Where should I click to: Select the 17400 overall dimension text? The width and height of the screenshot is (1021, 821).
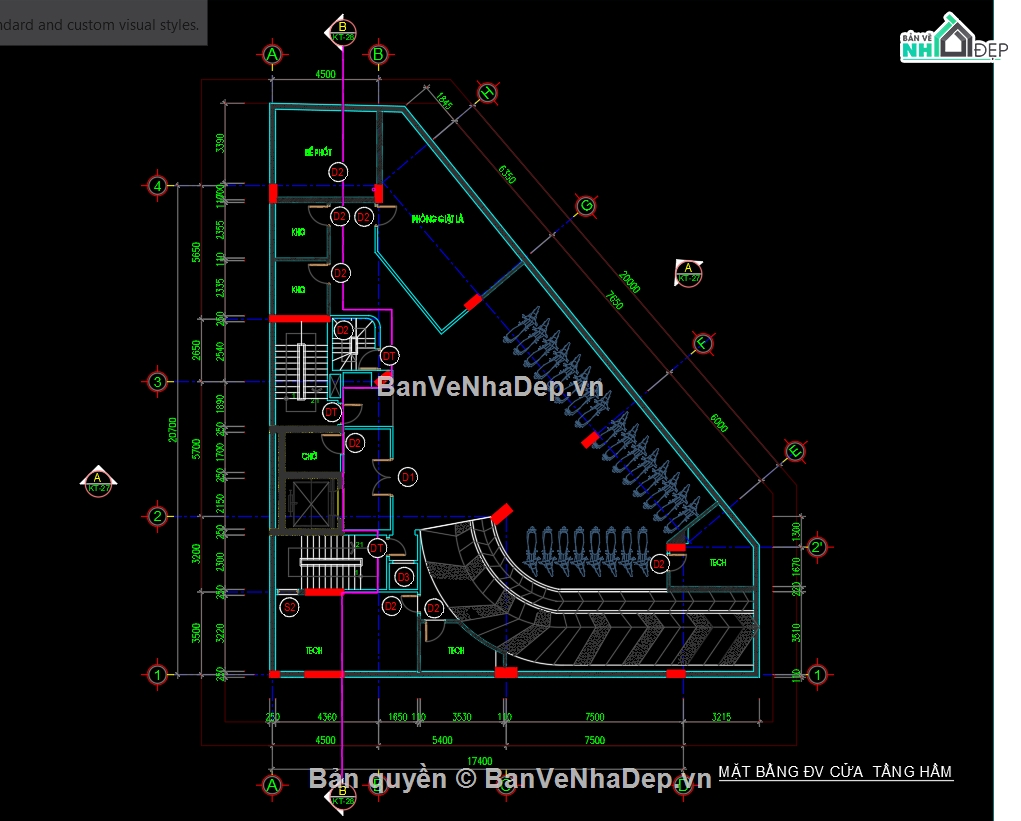click(480, 761)
